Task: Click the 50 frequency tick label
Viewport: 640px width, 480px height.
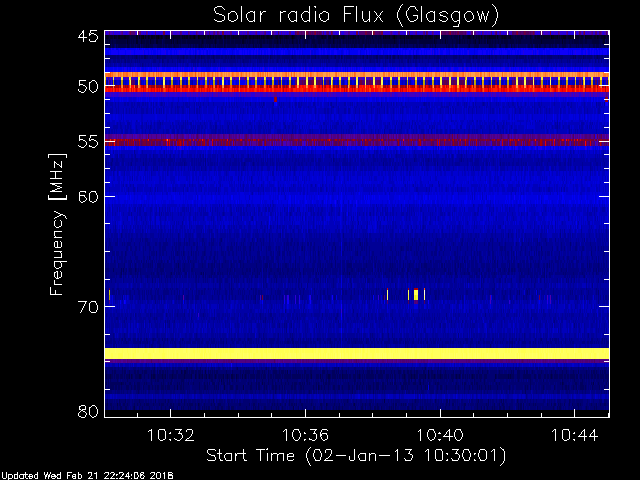Action: [x=88, y=86]
